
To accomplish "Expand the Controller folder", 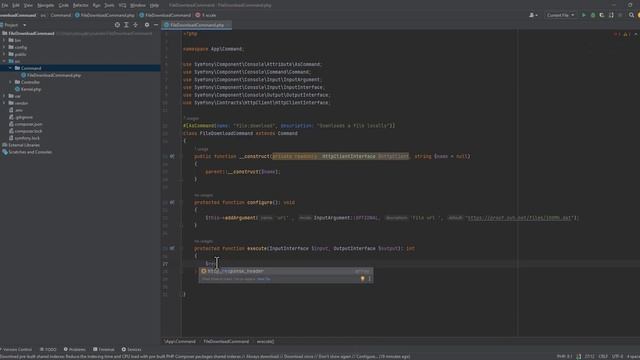I will (11, 82).
